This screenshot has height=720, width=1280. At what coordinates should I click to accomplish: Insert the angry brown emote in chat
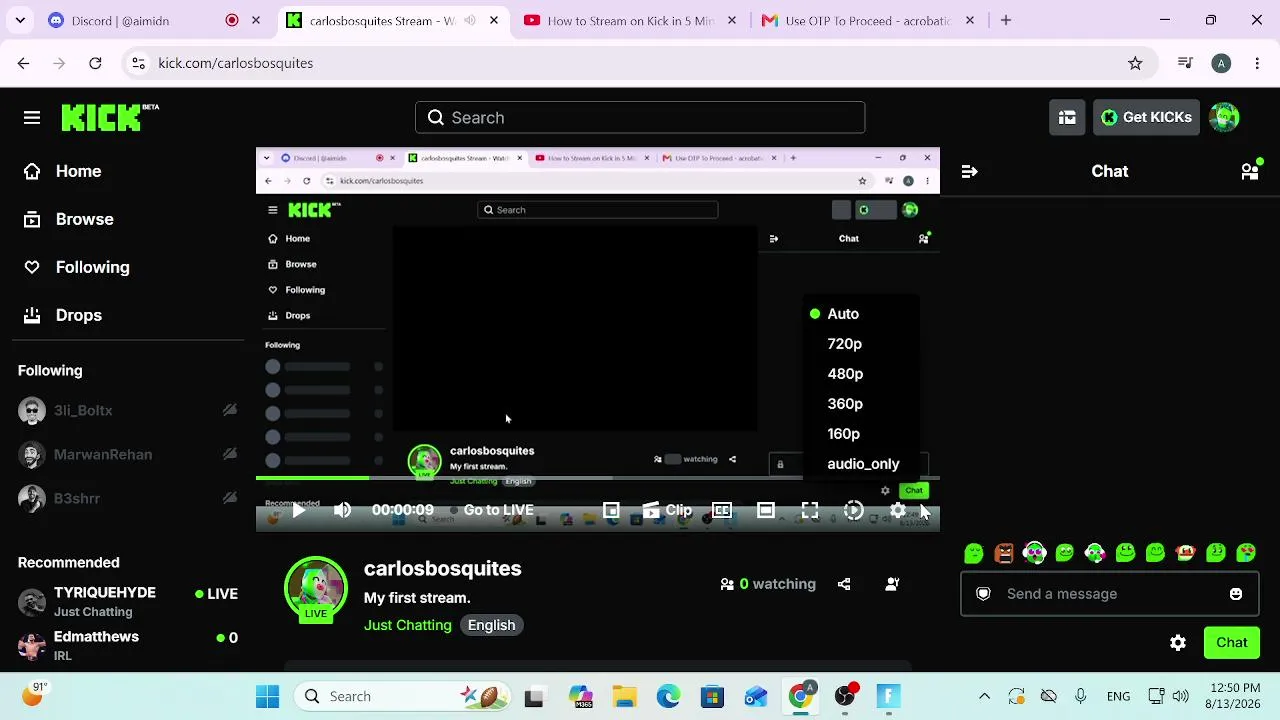coord(1004,553)
